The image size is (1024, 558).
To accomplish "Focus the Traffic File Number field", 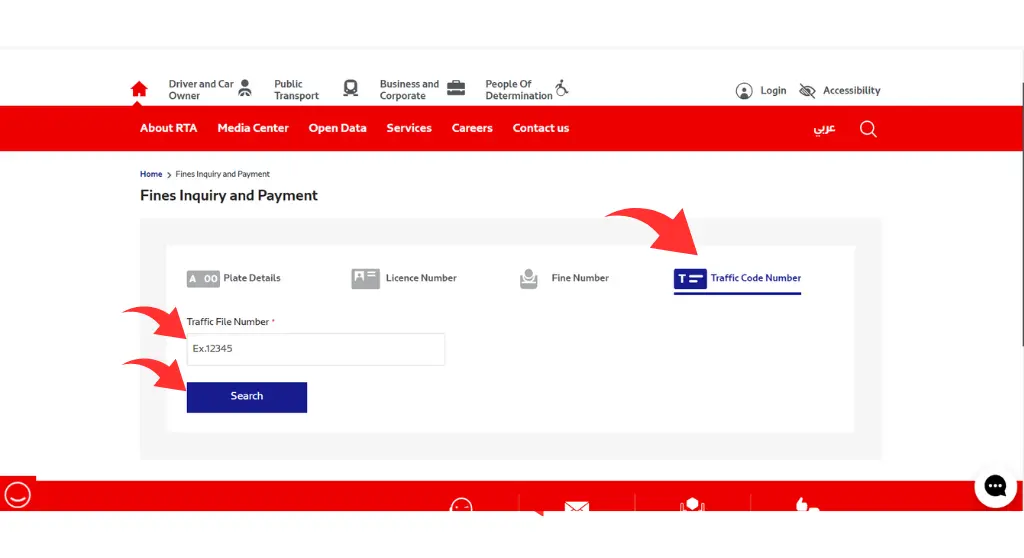I will tap(315, 349).
